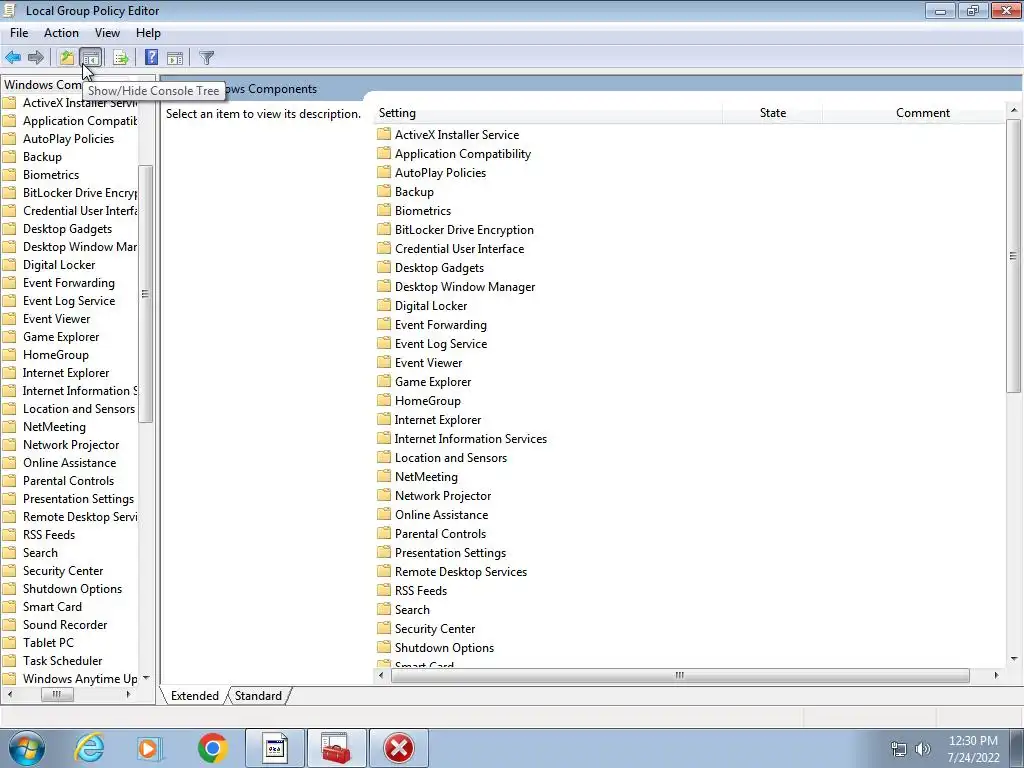The image size is (1024, 768).
Task: Select Remote Desktop Services in the settings list
Action: (x=461, y=571)
